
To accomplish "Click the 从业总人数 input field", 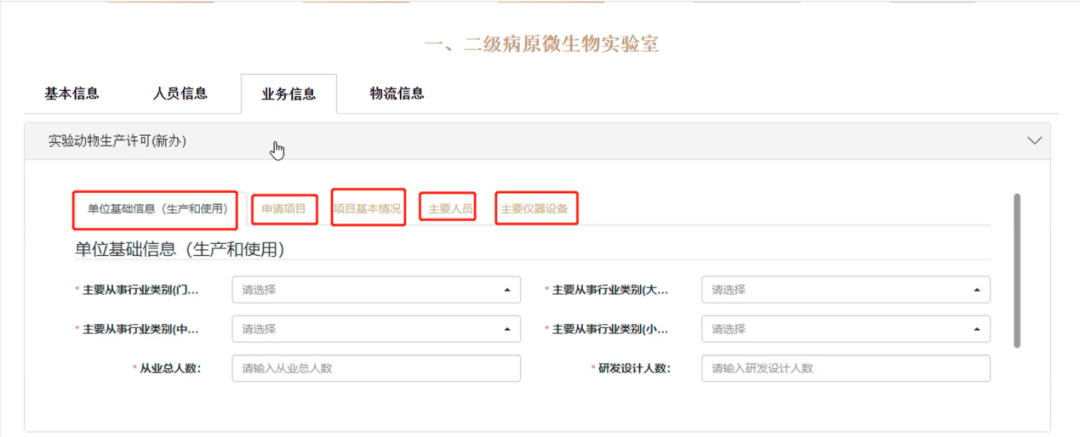I will coord(376,368).
